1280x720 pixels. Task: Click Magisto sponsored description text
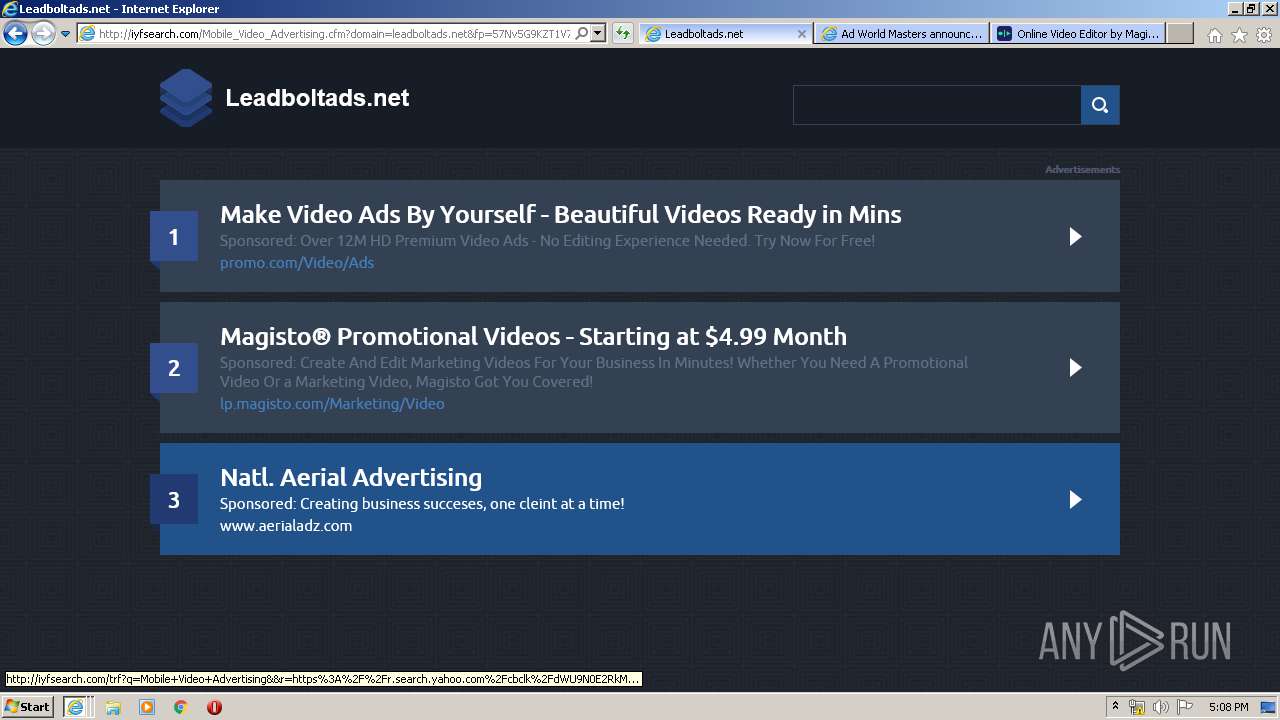(594, 372)
